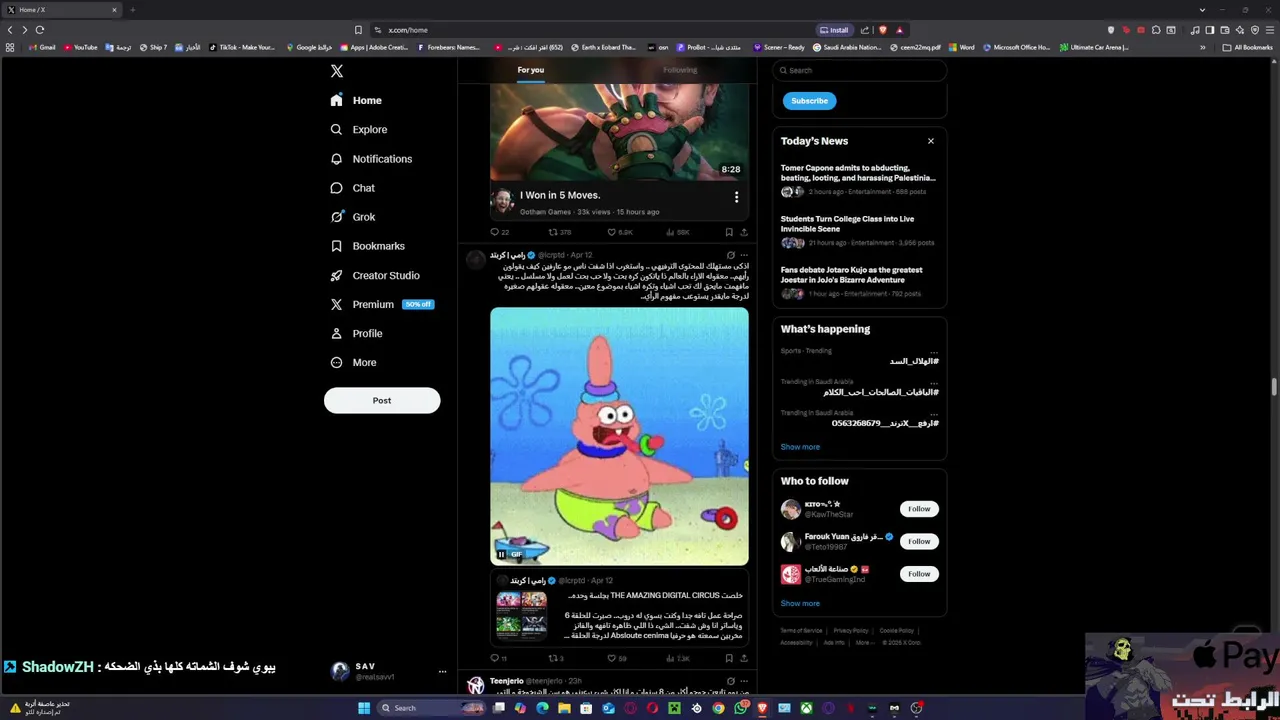Screen dimensions: 1280x720
Task: Like the post with 6.9K likes
Action: 620,232
